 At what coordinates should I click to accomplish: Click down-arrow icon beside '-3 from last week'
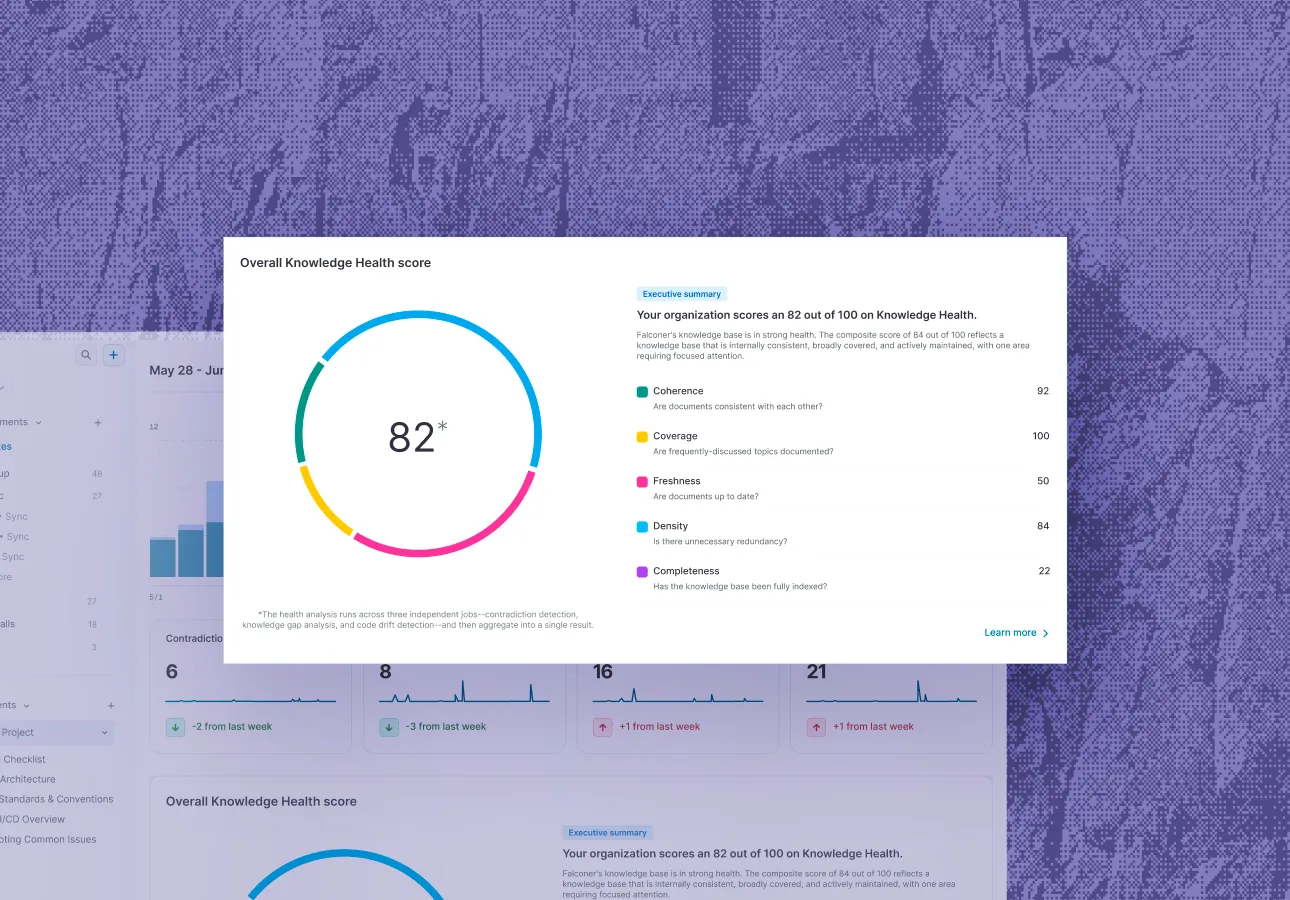[390, 727]
